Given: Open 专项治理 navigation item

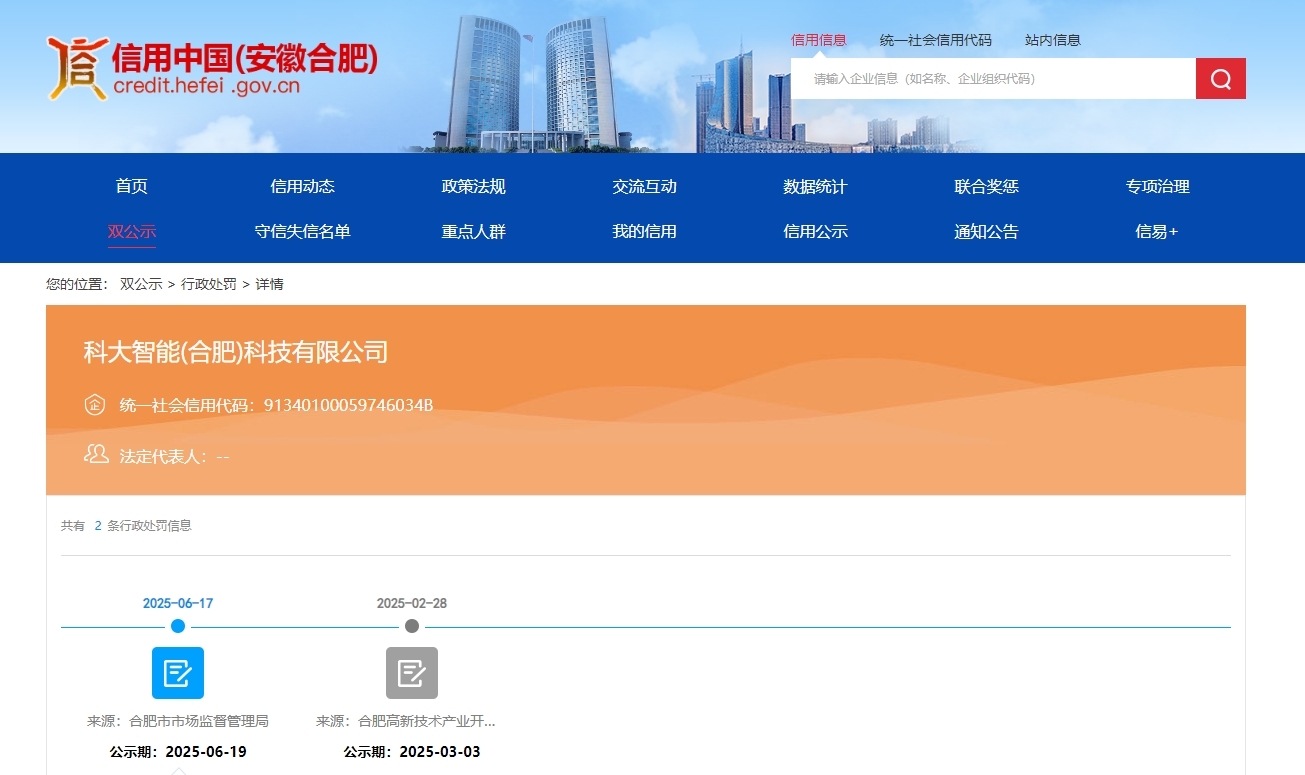Looking at the screenshot, I should pyautogui.click(x=1157, y=186).
